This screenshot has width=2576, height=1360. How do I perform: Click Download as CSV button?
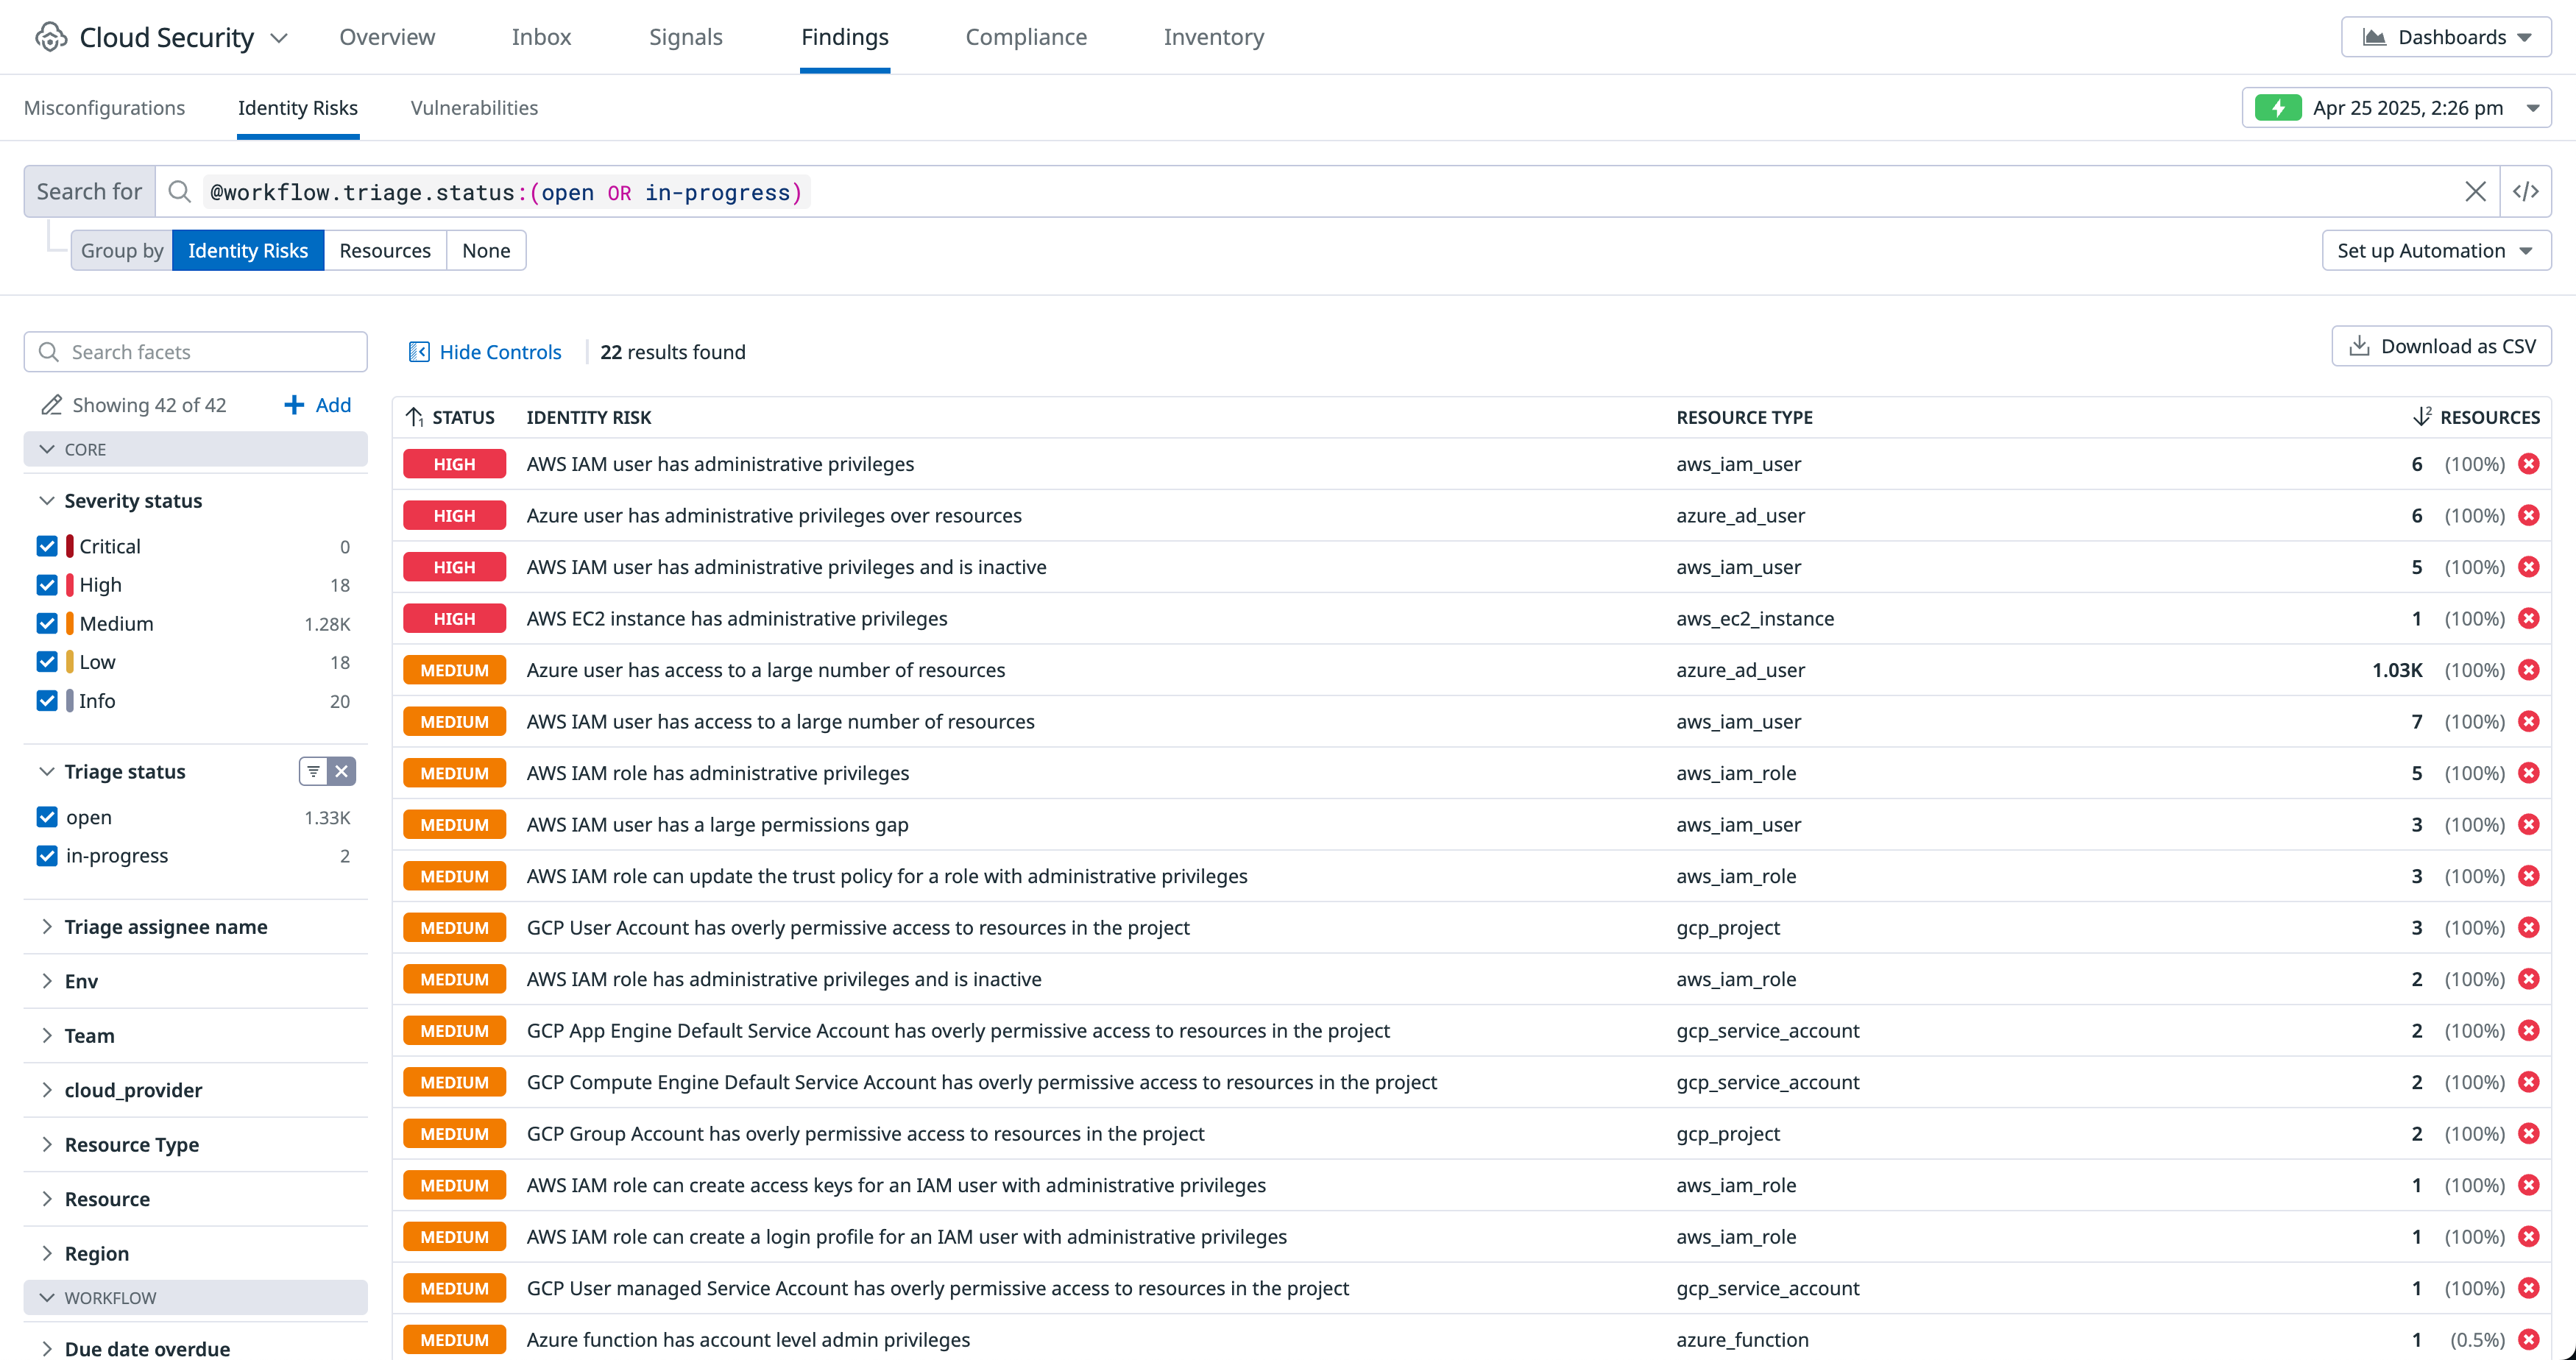(x=2441, y=346)
